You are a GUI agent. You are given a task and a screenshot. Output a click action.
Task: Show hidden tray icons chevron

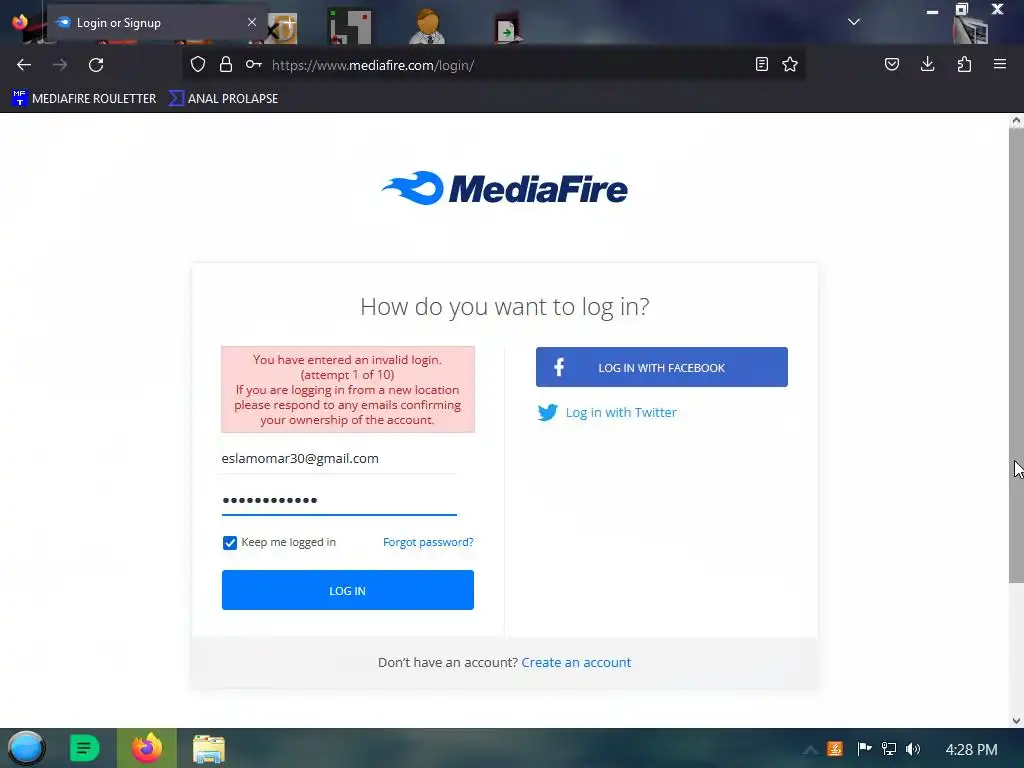tap(810, 750)
